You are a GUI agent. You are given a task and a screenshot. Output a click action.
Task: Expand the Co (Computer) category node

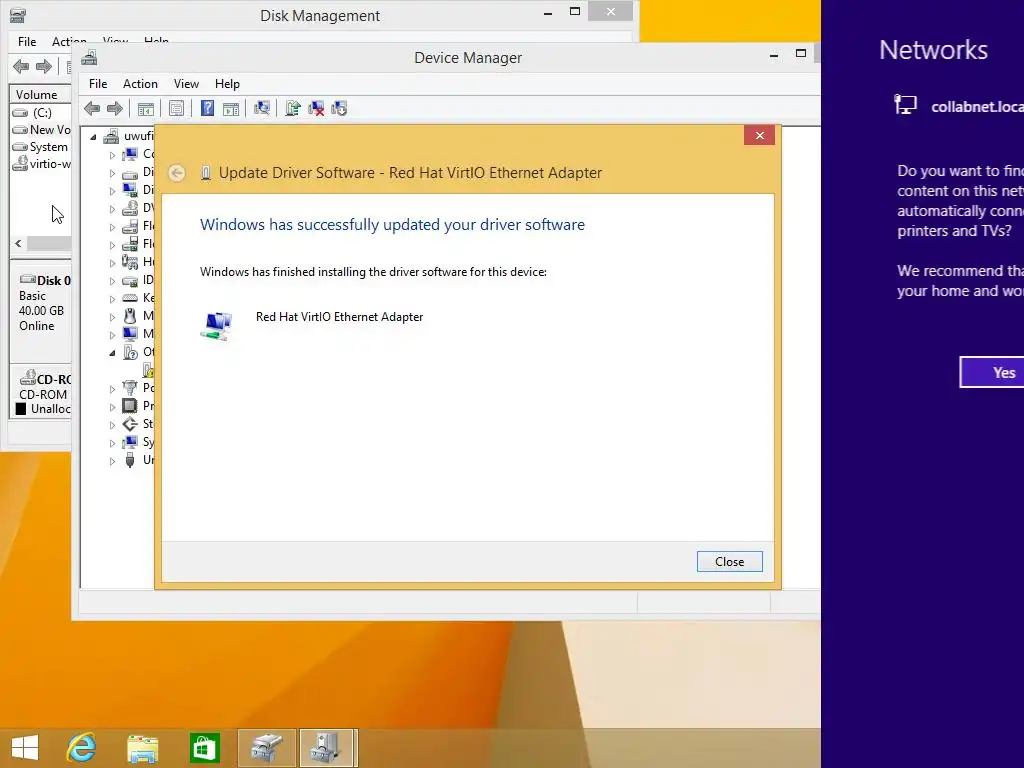coord(112,155)
